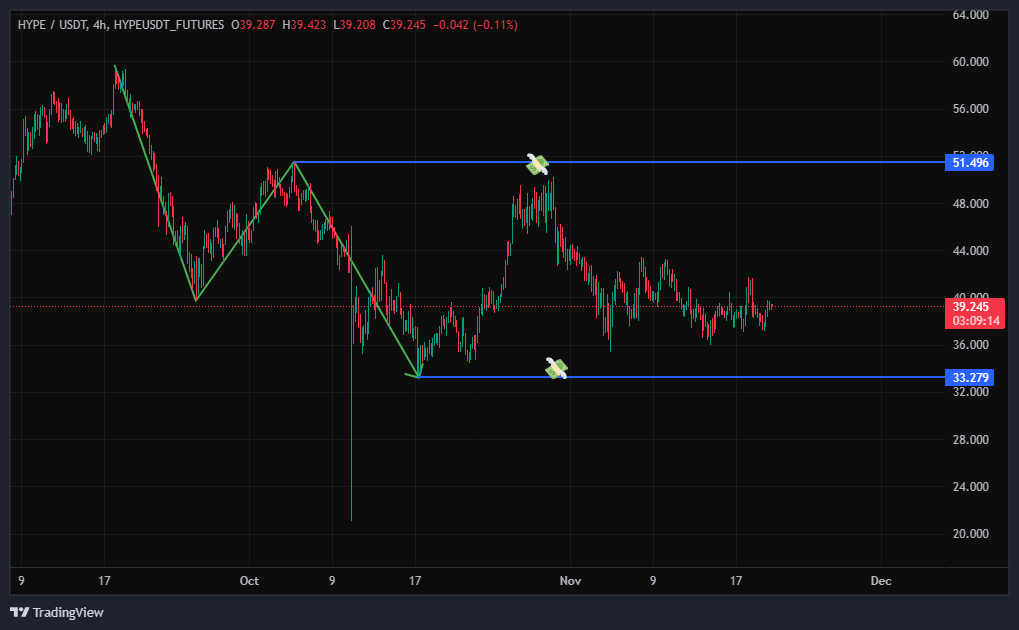Click the bottom of the long wick candle

[x=352, y=518]
